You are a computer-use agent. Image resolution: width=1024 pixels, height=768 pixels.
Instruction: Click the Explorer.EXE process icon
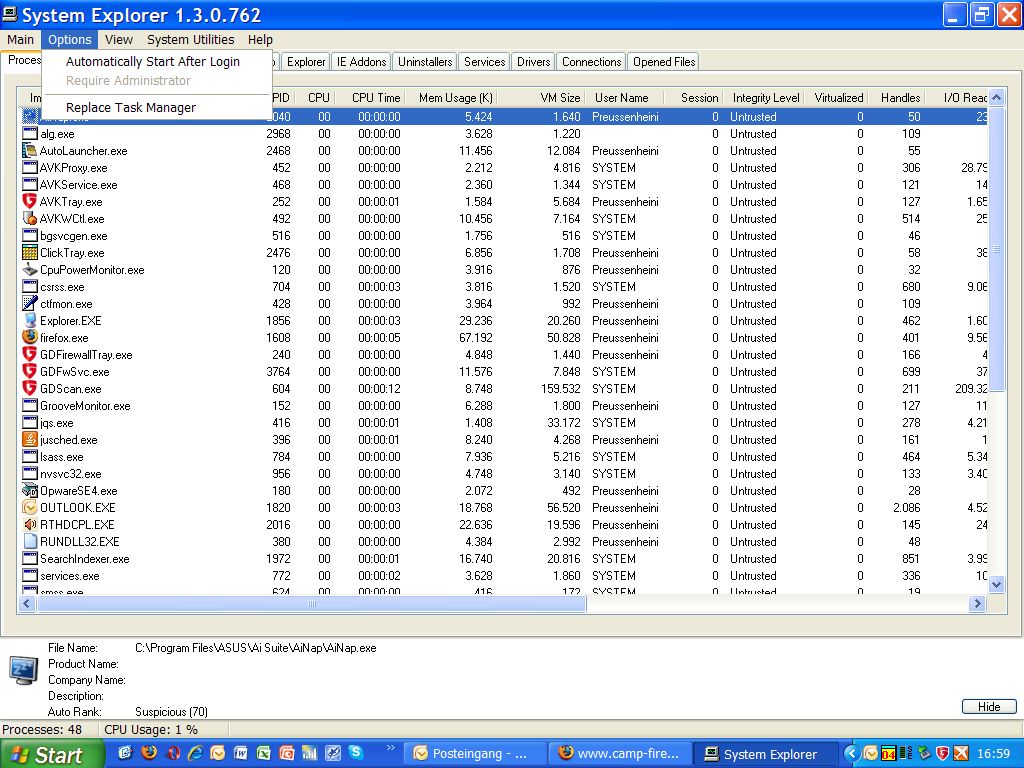30,321
